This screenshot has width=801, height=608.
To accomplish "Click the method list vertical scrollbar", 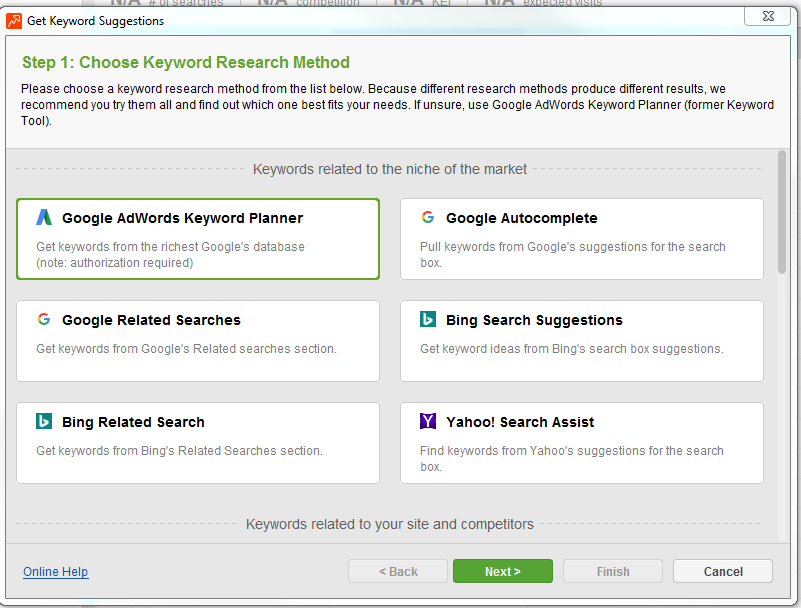I will (782, 212).
